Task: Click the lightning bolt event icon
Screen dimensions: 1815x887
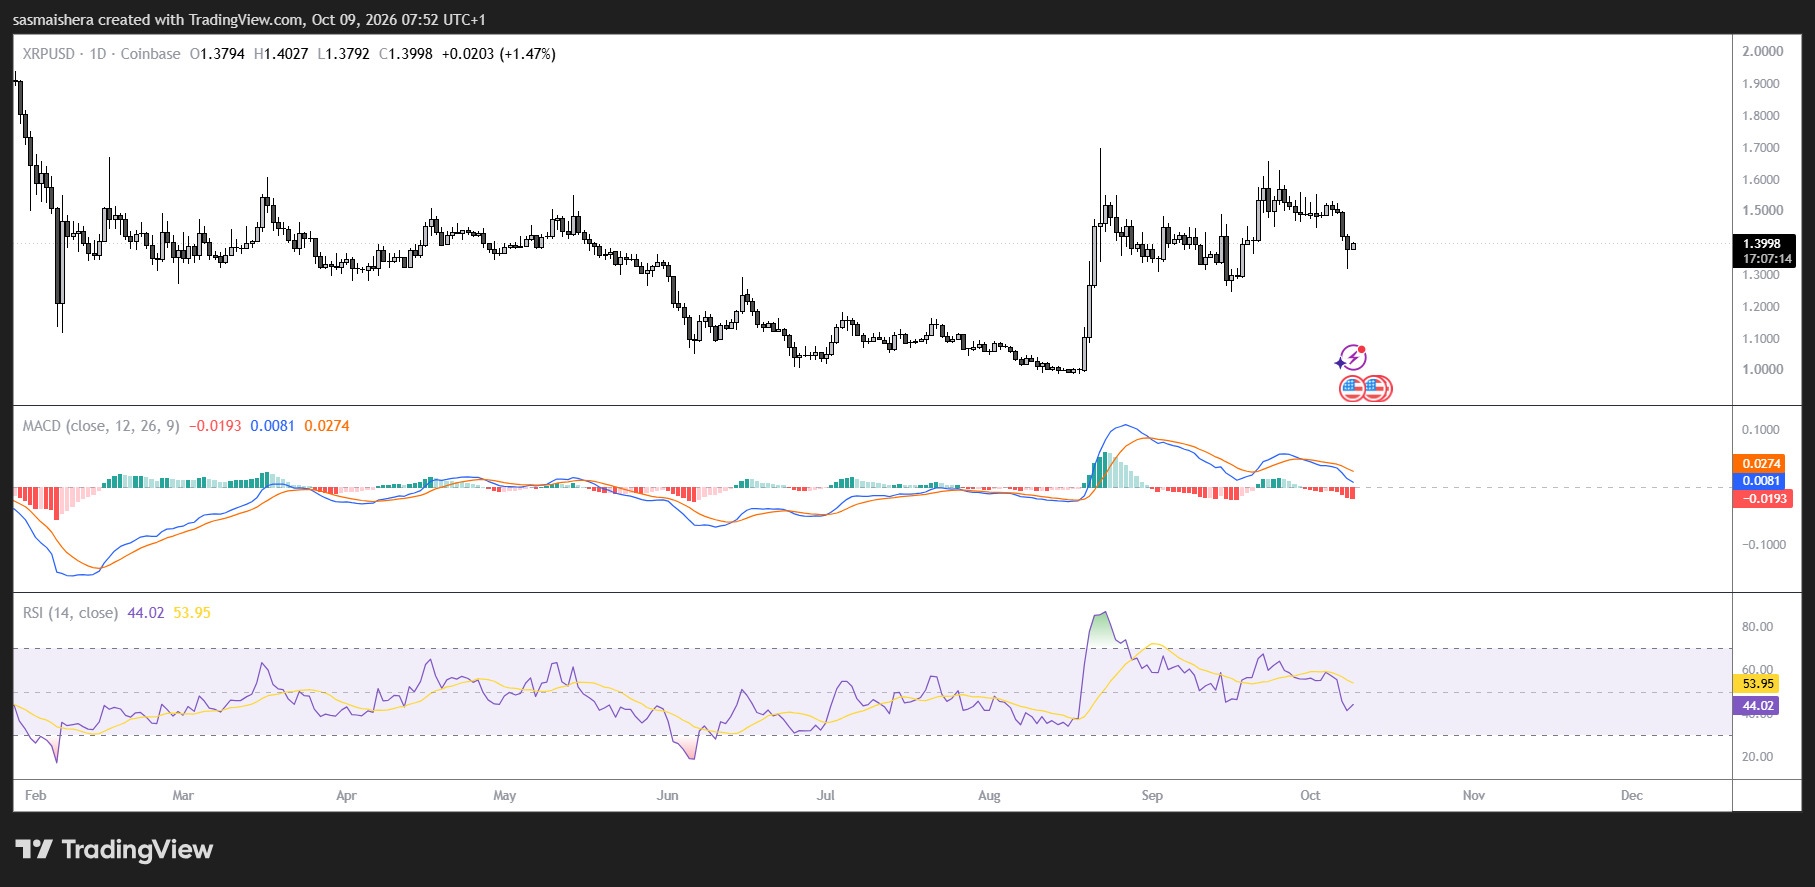Action: click(1352, 357)
